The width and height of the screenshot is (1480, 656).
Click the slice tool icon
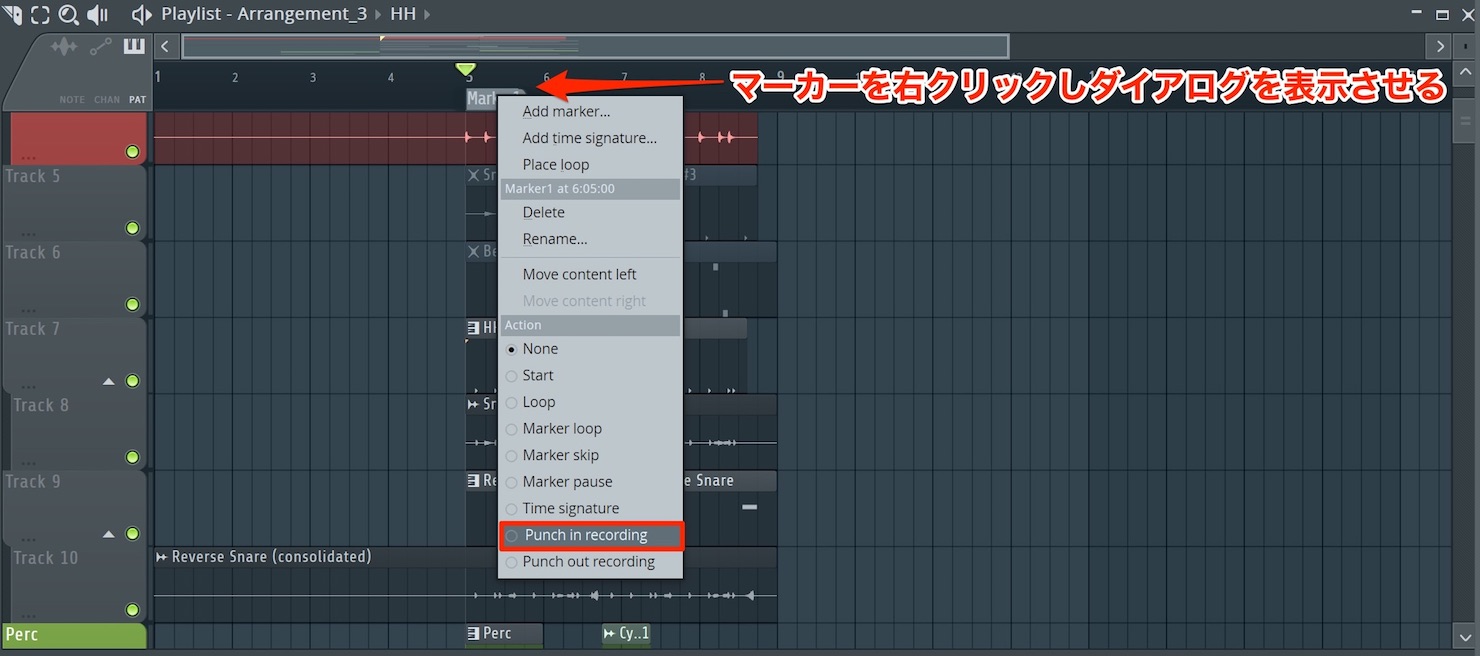click(x=11, y=14)
